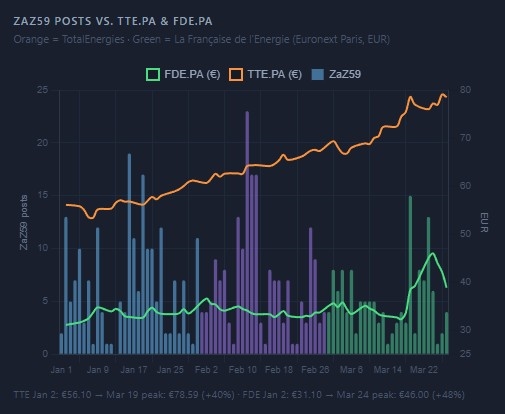Click the EUR right axis title
505x414 pixels.
click(x=484, y=222)
